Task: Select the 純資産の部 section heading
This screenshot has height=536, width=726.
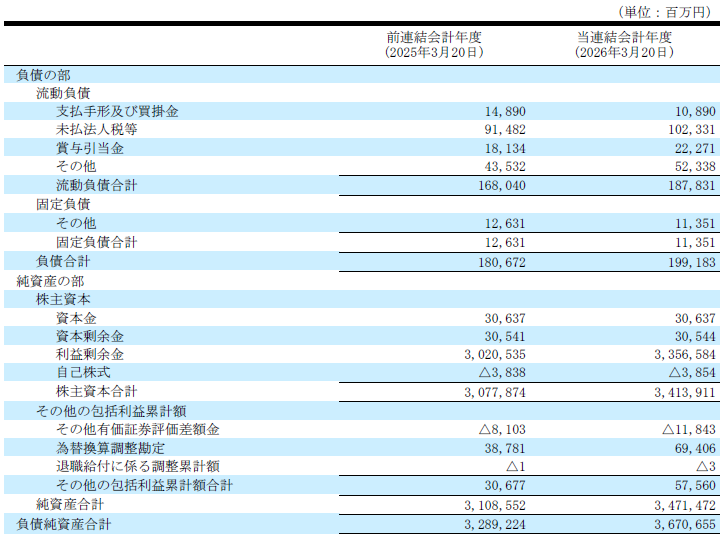Action: click(50, 281)
